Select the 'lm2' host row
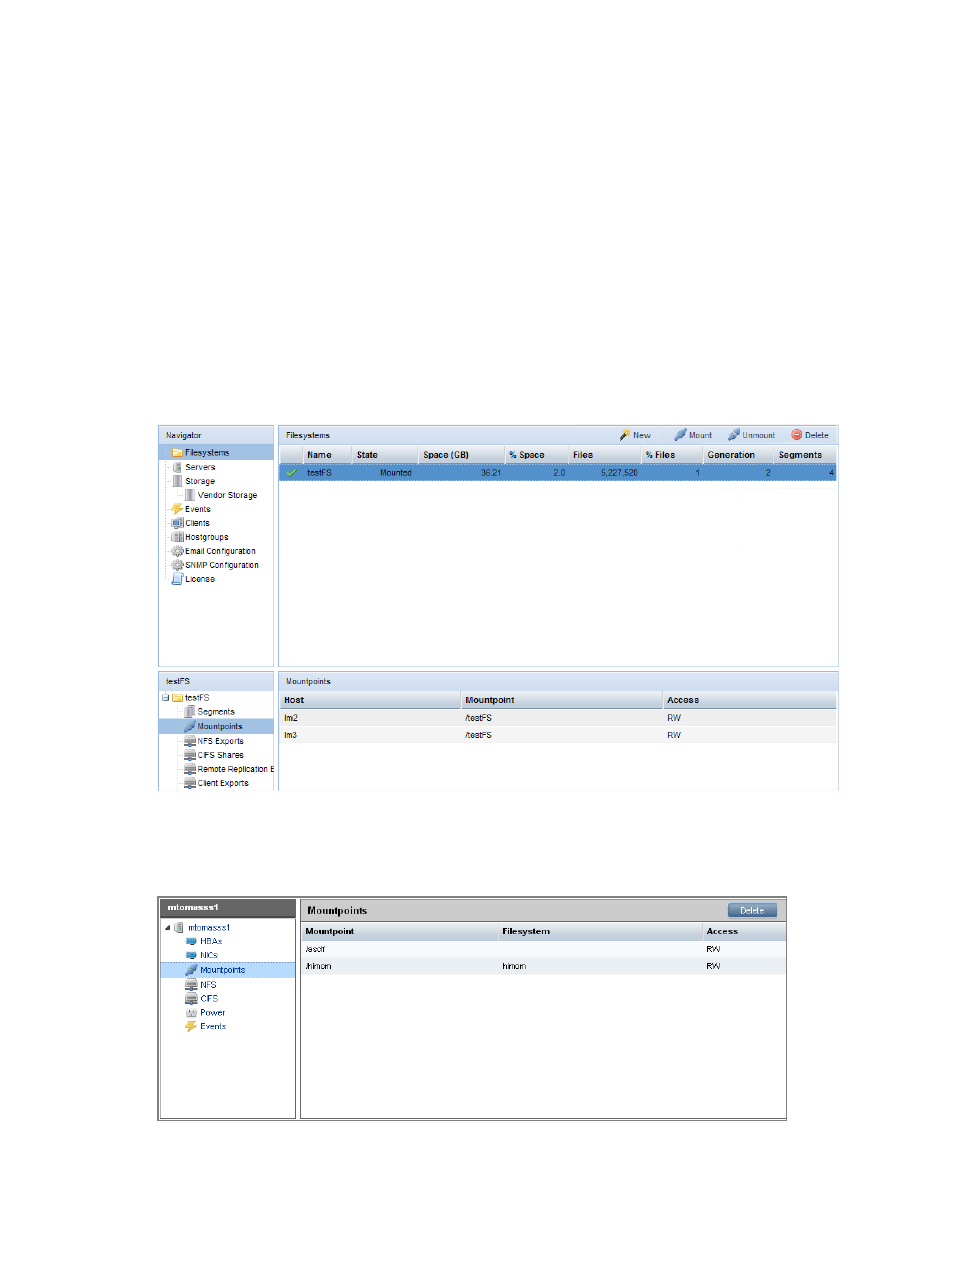 click(557, 718)
